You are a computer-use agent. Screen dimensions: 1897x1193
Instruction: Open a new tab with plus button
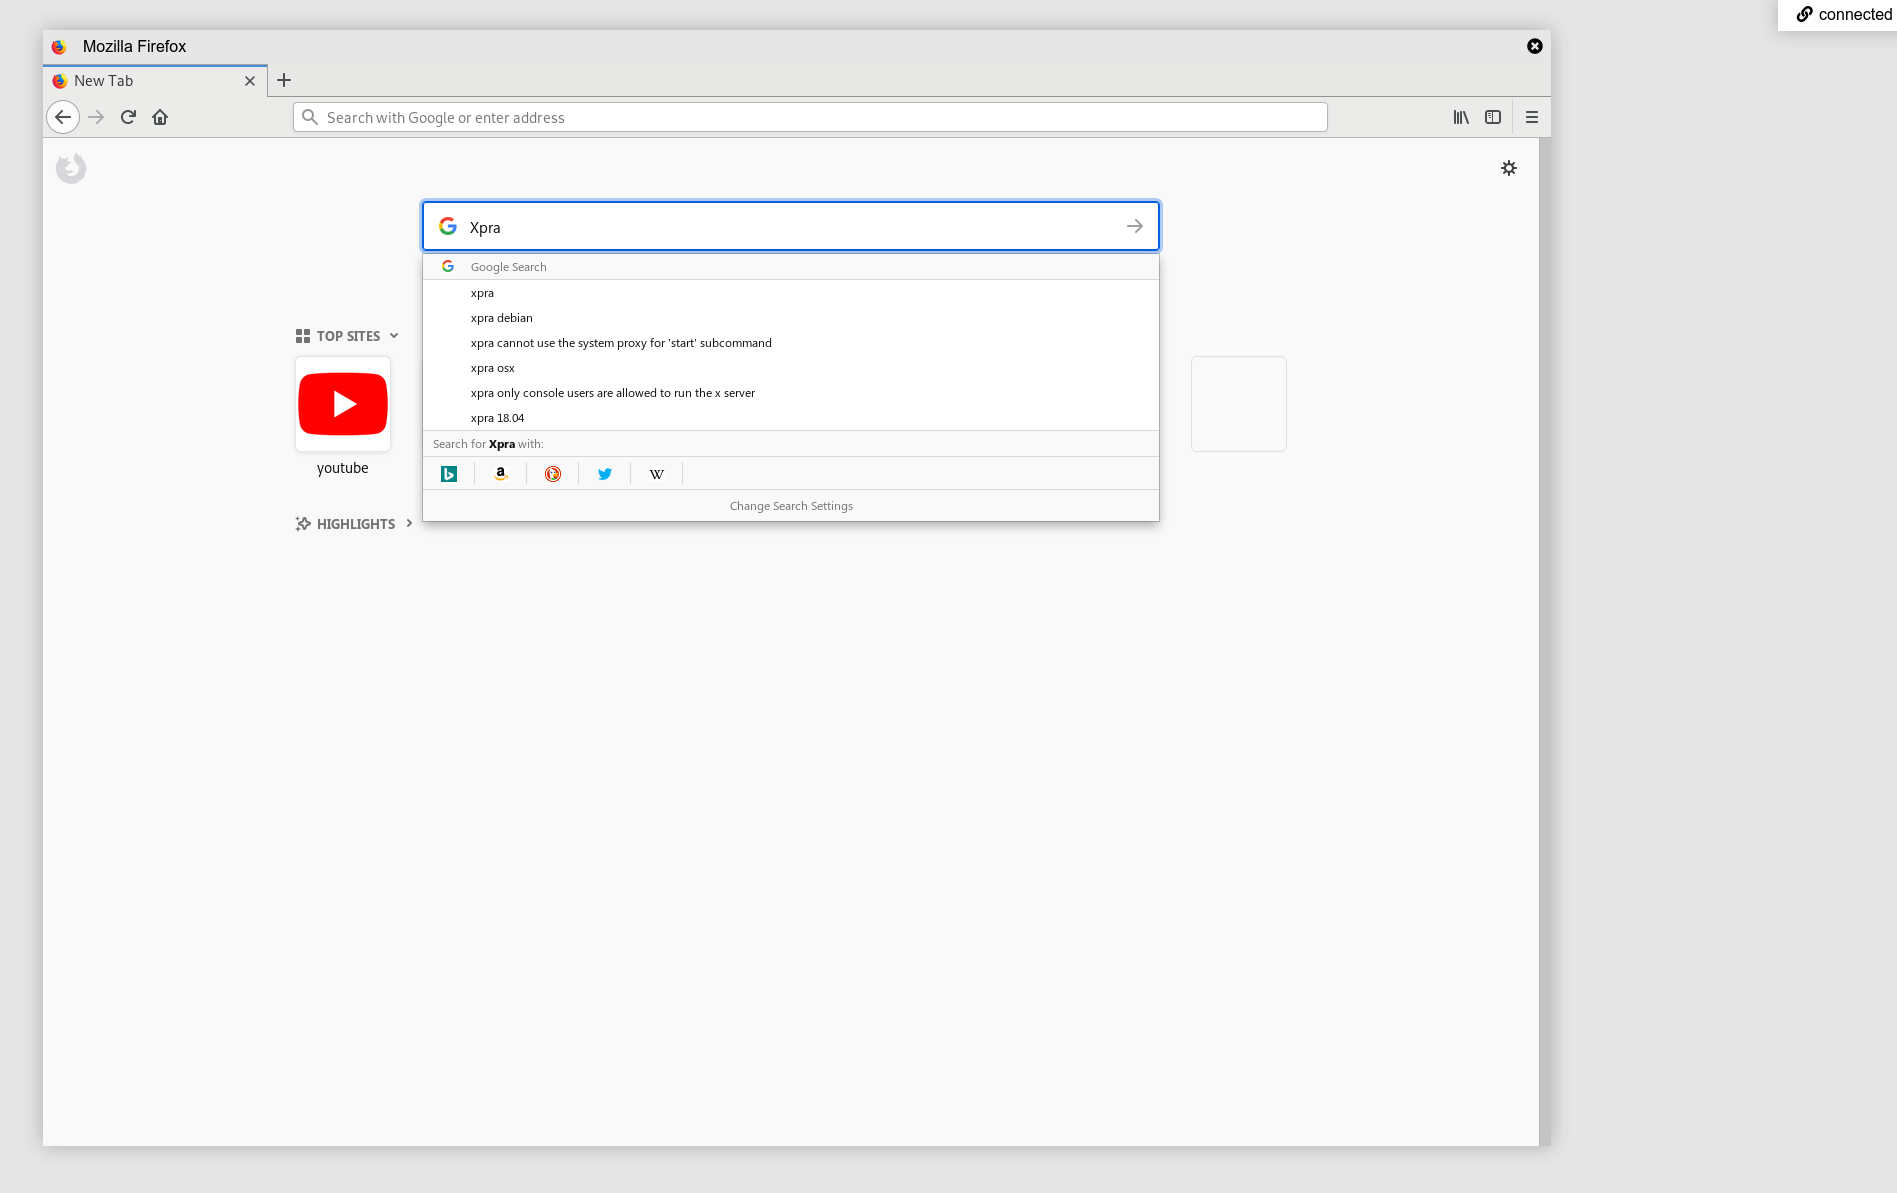pos(284,80)
